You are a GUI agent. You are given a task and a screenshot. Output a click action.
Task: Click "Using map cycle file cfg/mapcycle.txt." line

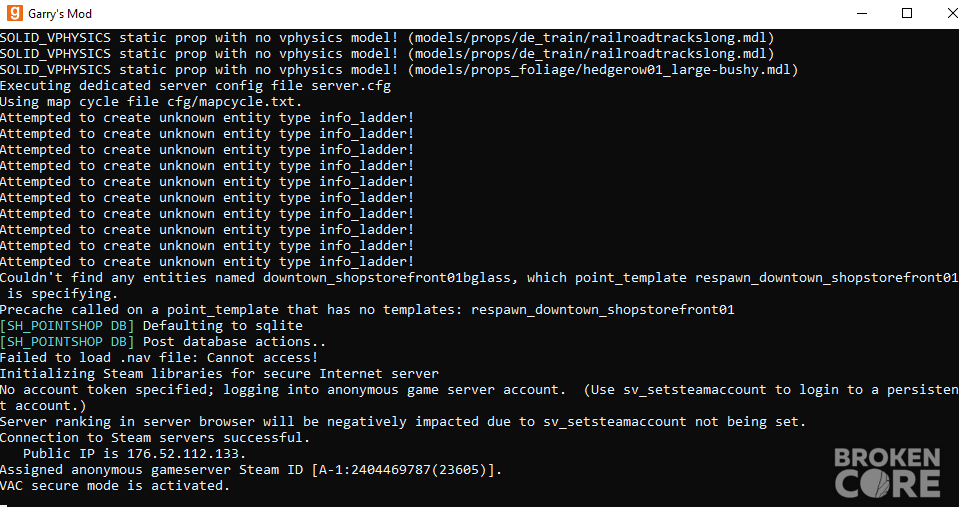pos(151,102)
